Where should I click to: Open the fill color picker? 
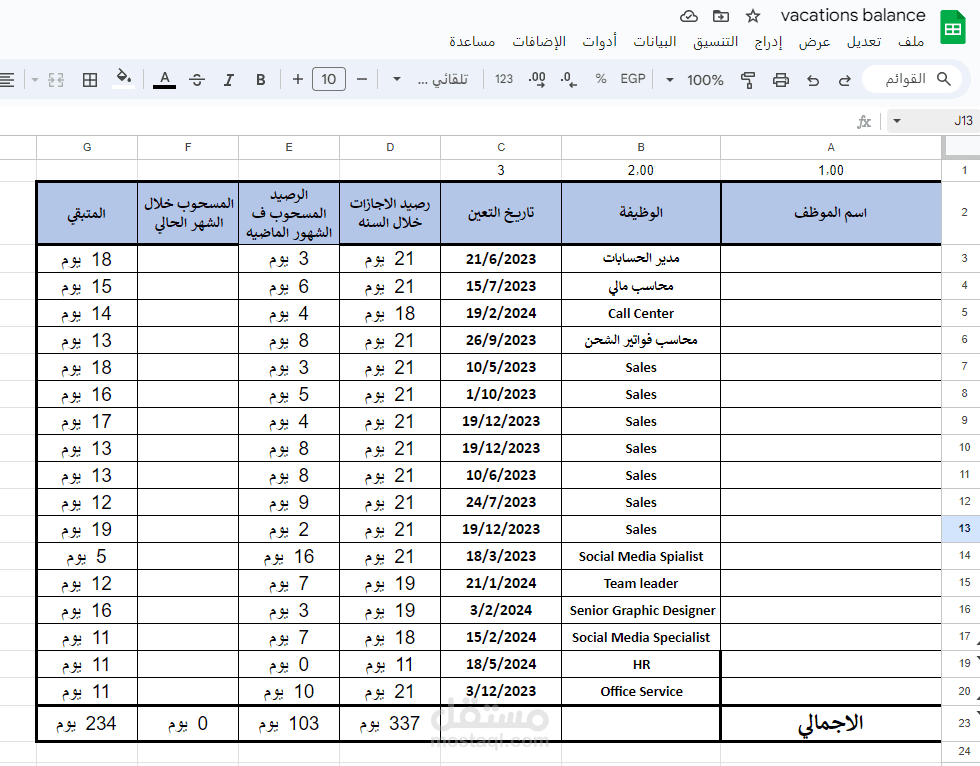coord(123,79)
